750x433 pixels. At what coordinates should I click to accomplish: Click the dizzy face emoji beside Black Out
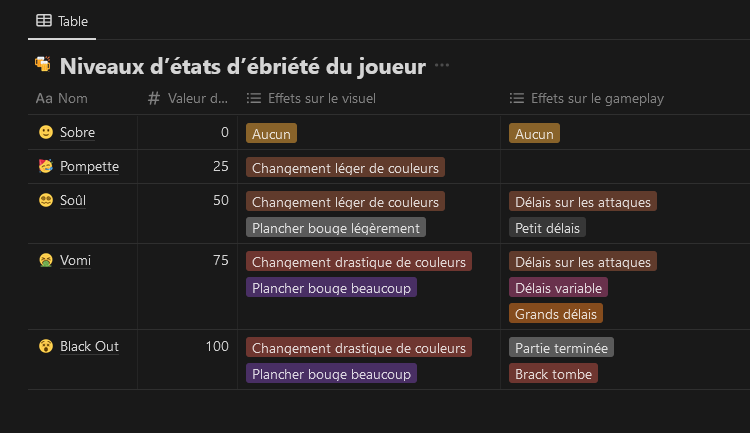(x=46, y=346)
